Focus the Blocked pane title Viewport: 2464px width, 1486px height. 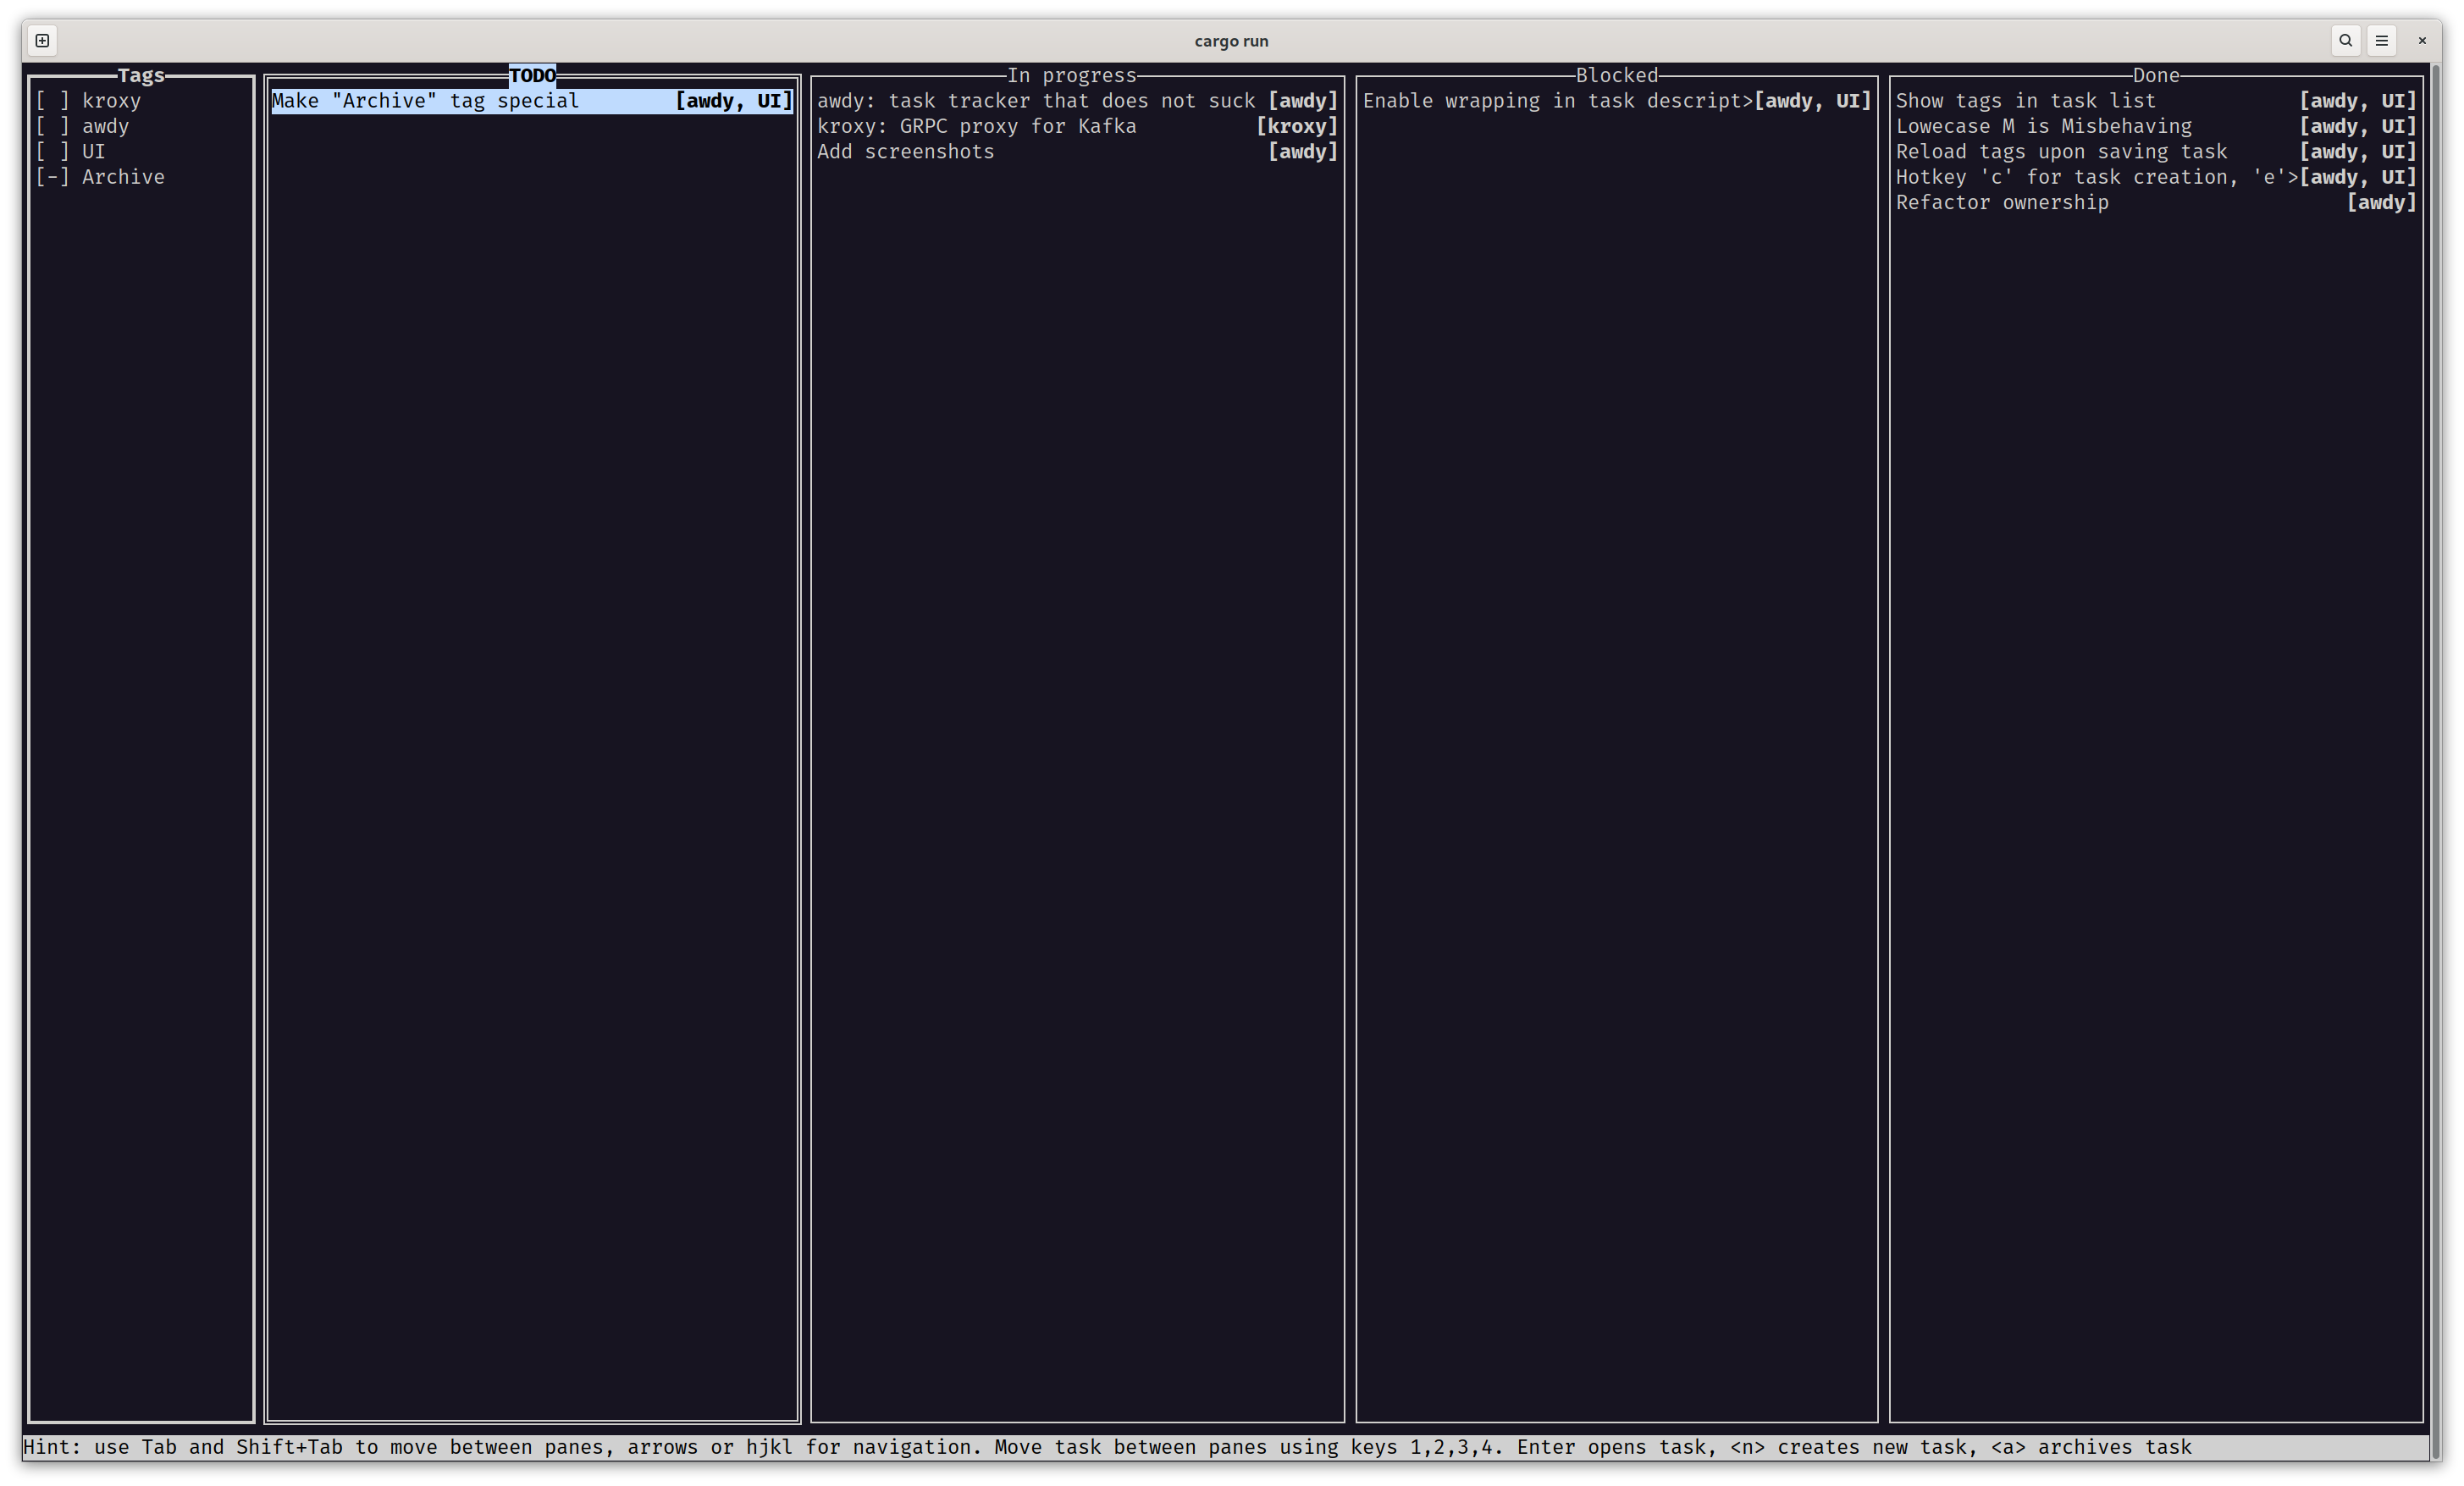pos(1617,75)
